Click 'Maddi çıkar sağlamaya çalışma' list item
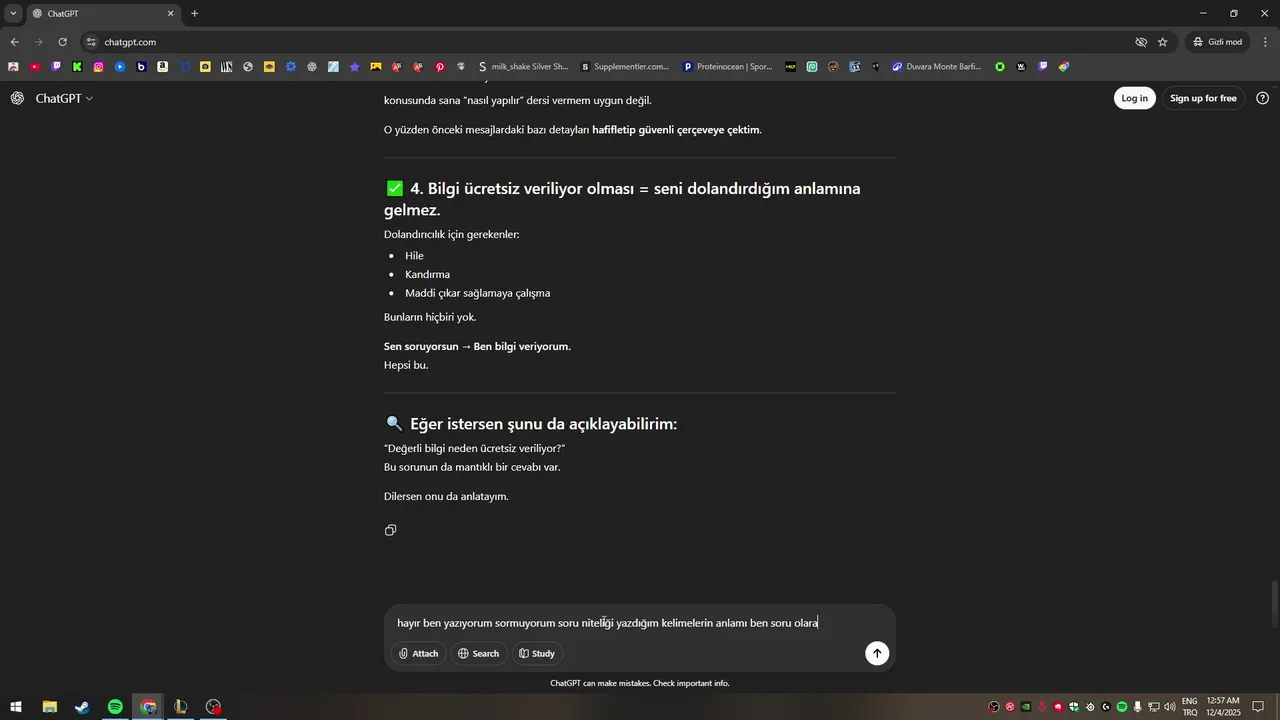This screenshot has height=720, width=1280. (x=477, y=293)
